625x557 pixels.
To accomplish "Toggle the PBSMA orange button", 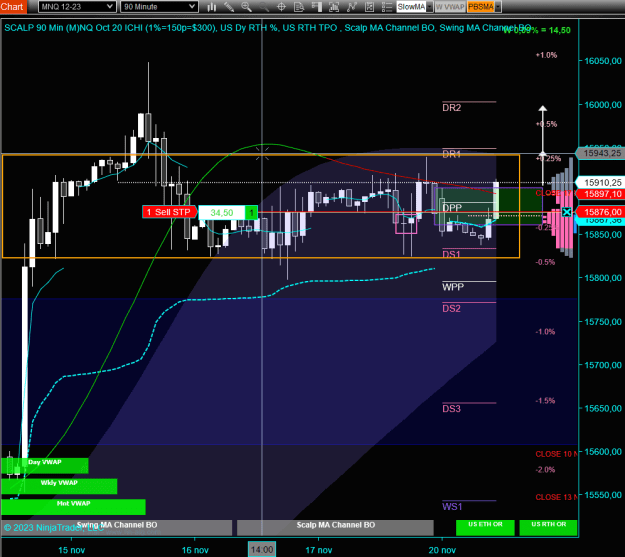I will click(x=481, y=7).
